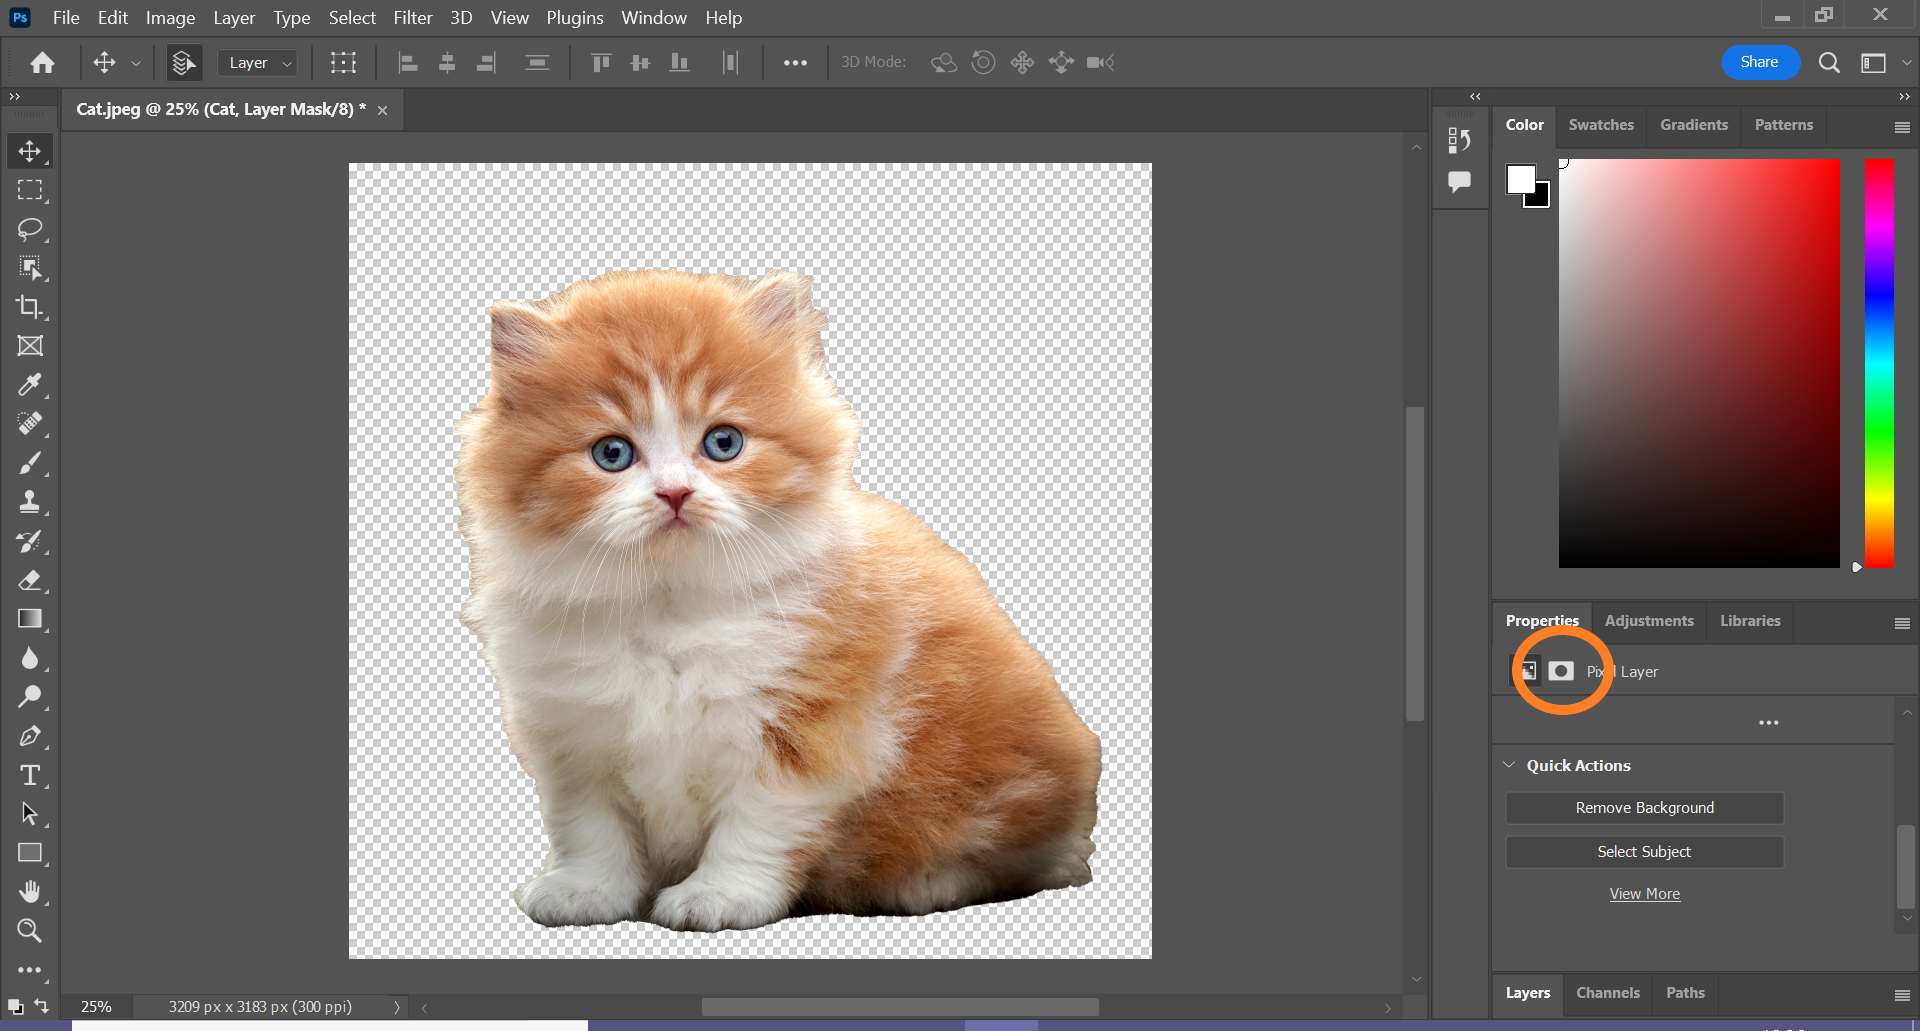Viewport: 1920px width, 1031px height.
Task: Select the Eraser tool
Action: (x=30, y=580)
